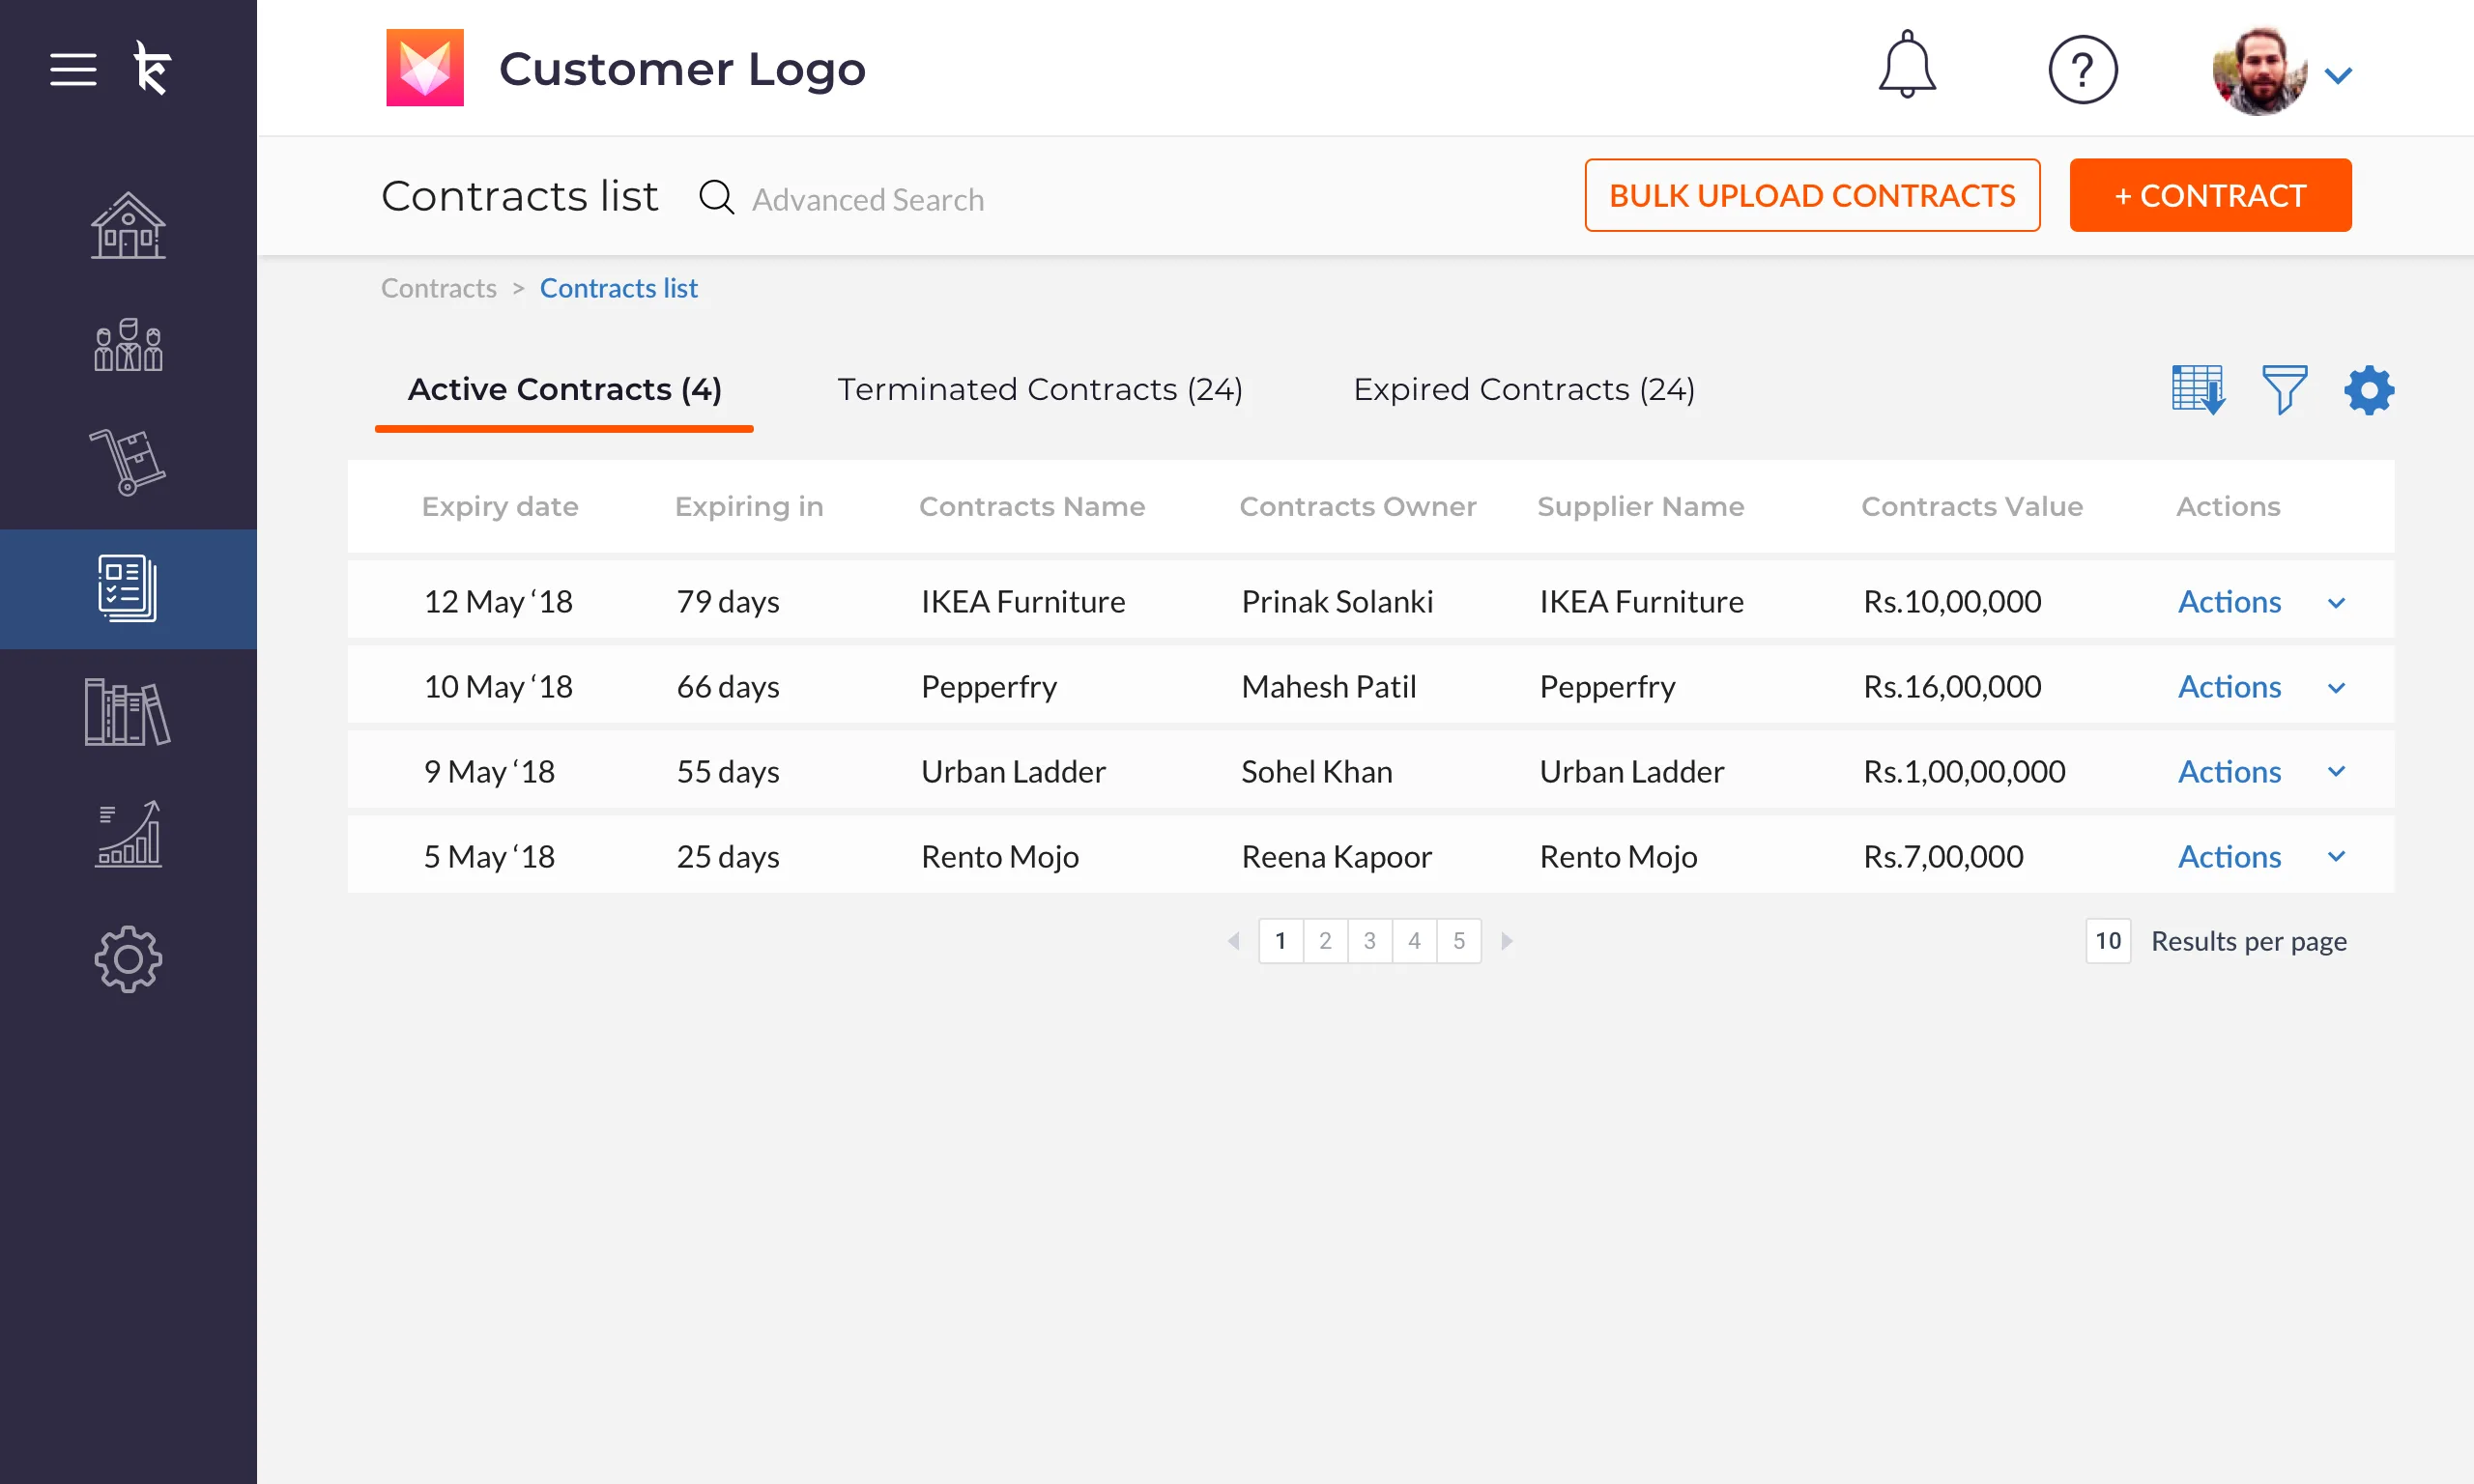Image resolution: width=2474 pixels, height=1484 pixels.
Task: Expand Actions chevron for IKEA Furniture row
Action: point(2336,603)
